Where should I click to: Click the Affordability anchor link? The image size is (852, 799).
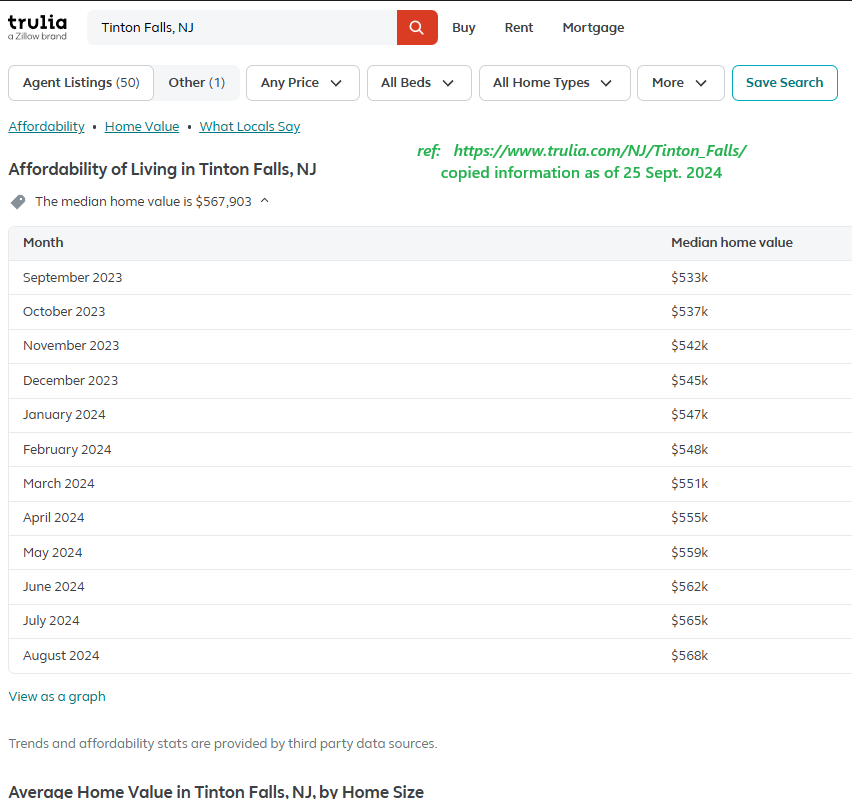[47, 126]
